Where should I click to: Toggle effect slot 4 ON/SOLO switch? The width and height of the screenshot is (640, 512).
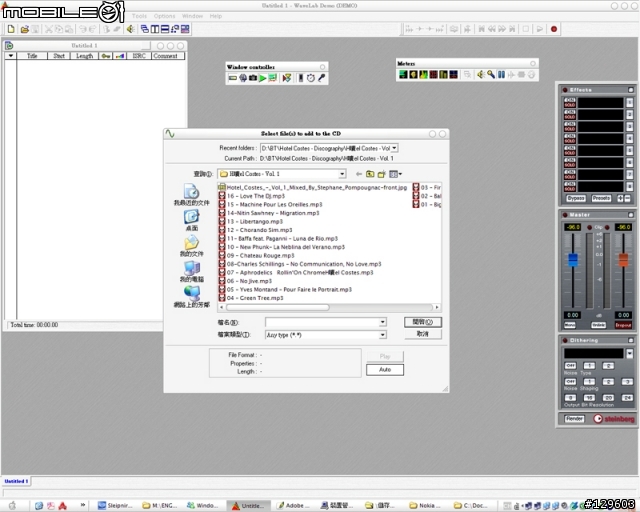click(x=570, y=138)
